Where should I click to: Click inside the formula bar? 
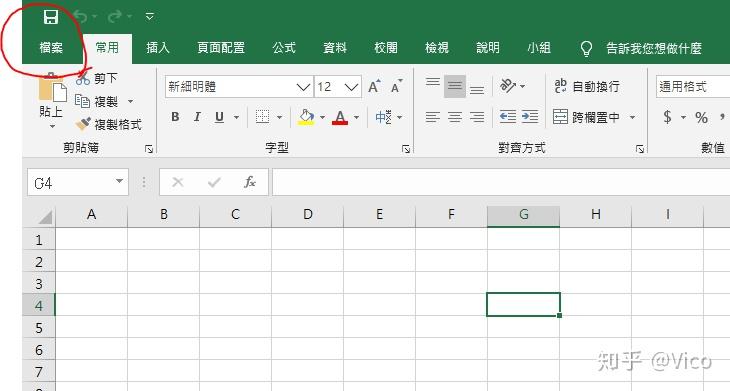(501, 182)
